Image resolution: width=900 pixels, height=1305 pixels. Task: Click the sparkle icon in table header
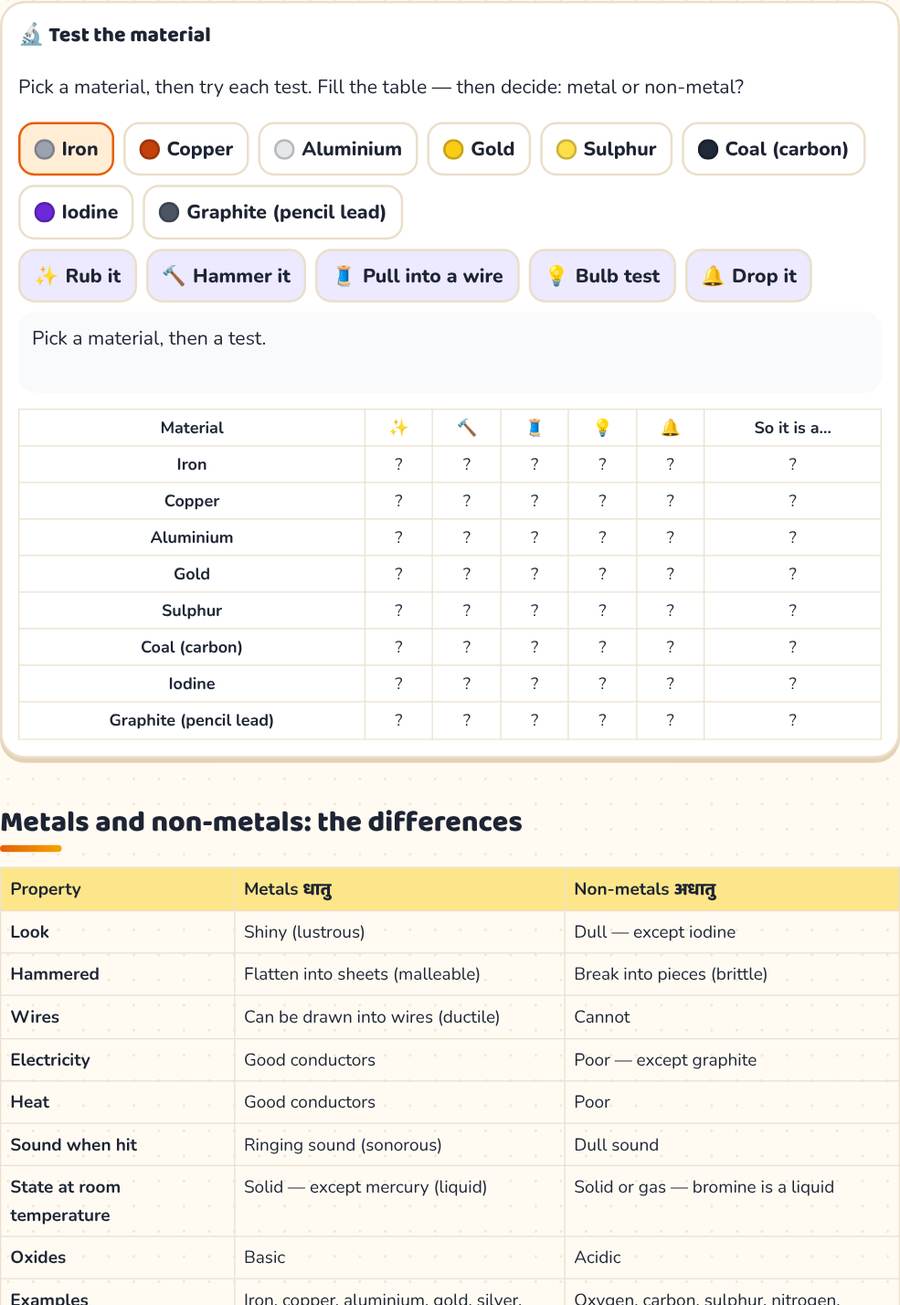pyautogui.click(x=398, y=428)
